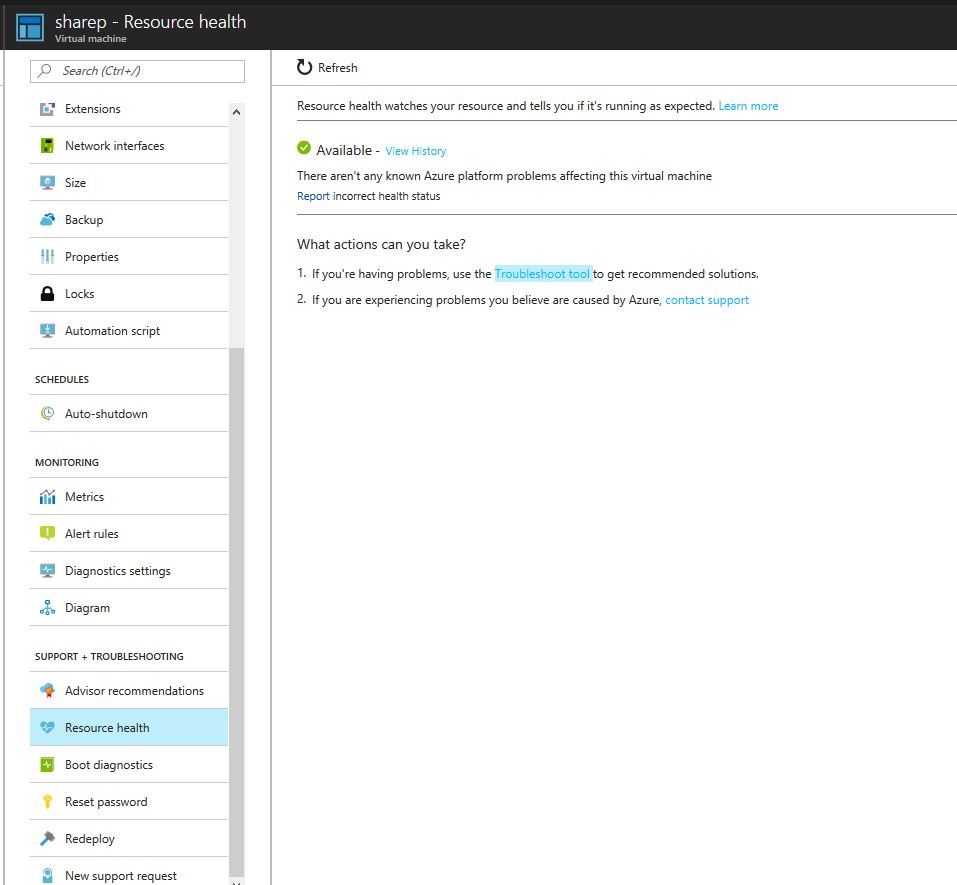Viewport: 957px width, 885px height.
Task: Click the Extensions icon in the sidebar
Action: (47, 109)
